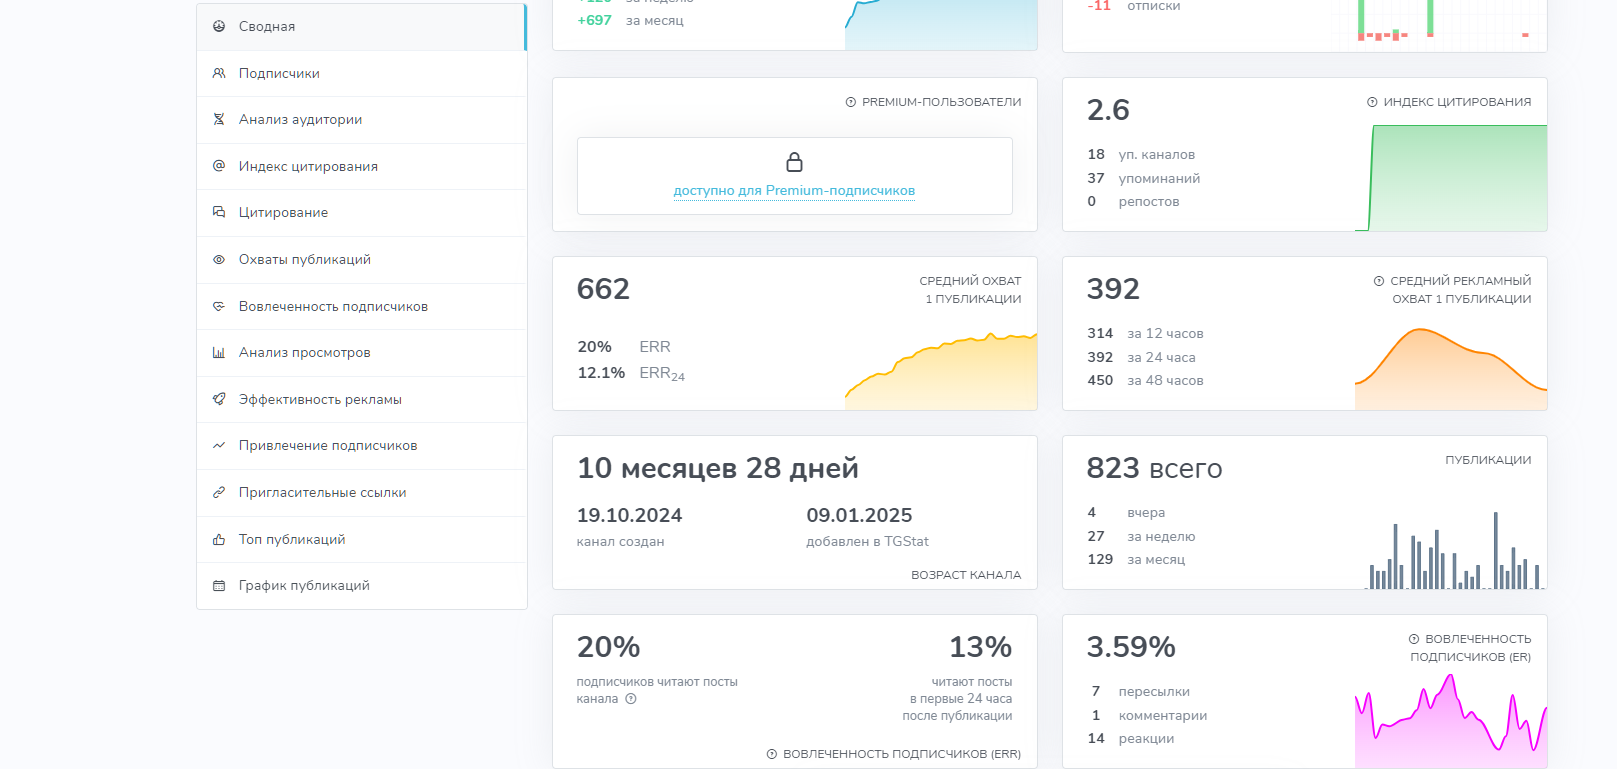1617x769 pixels.
Task: Click the '3.59%' engagement rate value
Action: tap(1131, 647)
